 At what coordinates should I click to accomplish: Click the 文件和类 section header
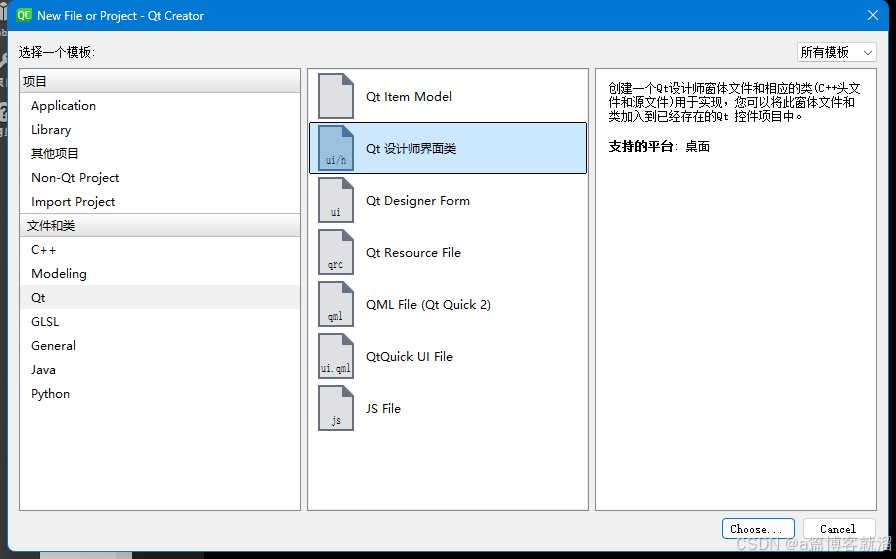pos(160,225)
